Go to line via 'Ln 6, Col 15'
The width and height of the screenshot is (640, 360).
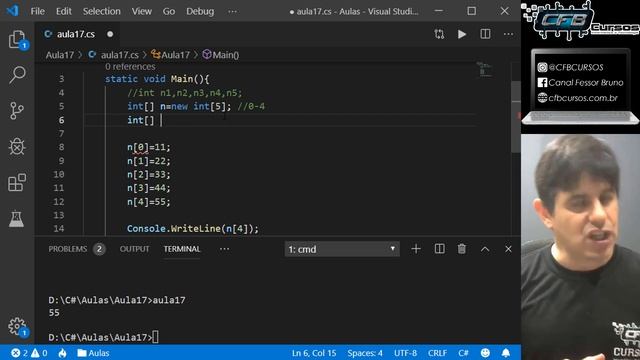314,353
